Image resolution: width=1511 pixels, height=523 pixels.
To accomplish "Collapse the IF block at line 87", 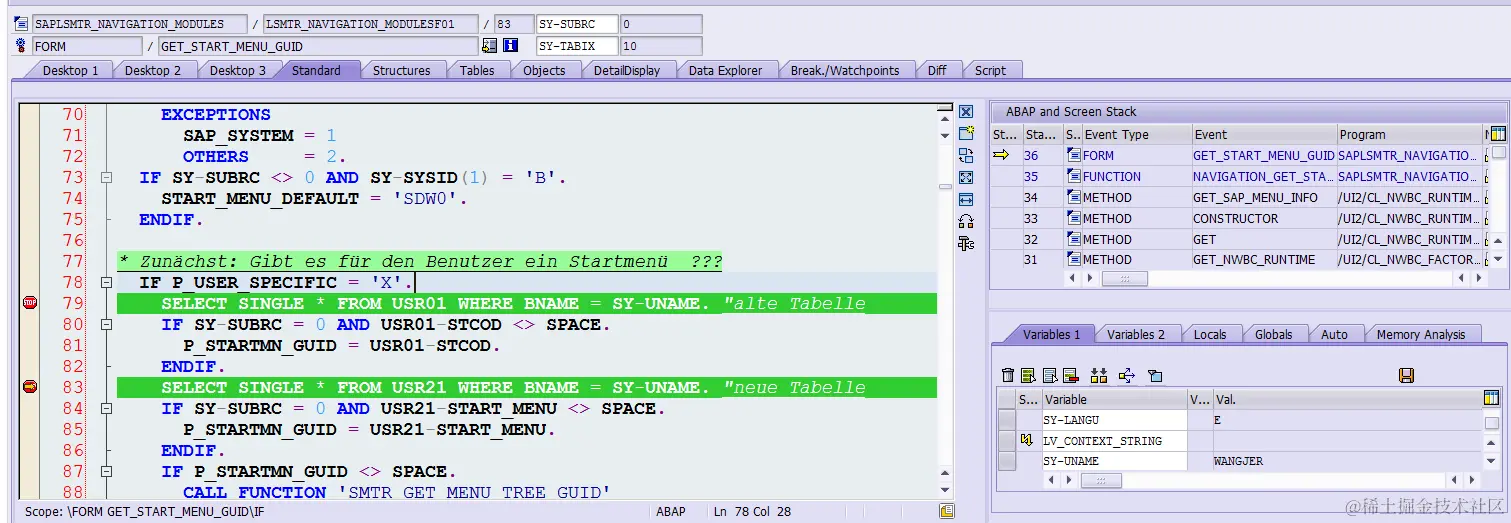I will (x=106, y=471).
